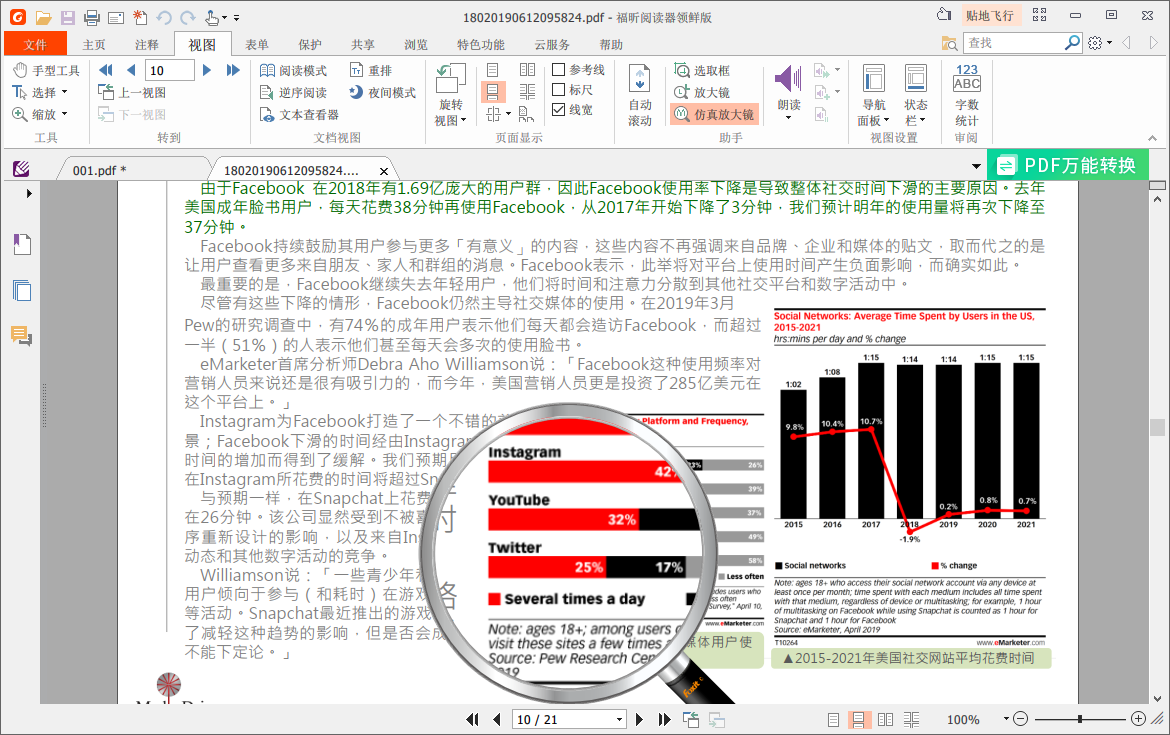Turn on 逆序阅读 reverse reading
The width and height of the screenshot is (1170, 735).
point(293,93)
